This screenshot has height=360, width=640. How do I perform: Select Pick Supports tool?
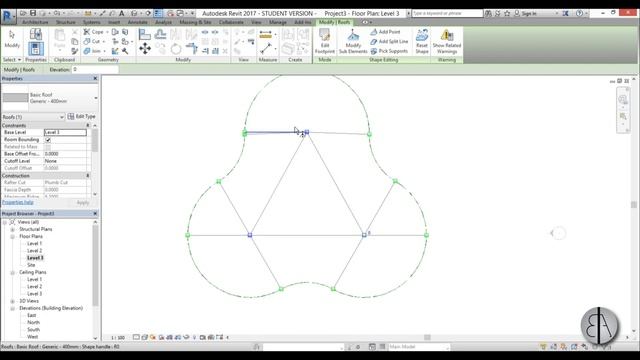tap(389, 51)
